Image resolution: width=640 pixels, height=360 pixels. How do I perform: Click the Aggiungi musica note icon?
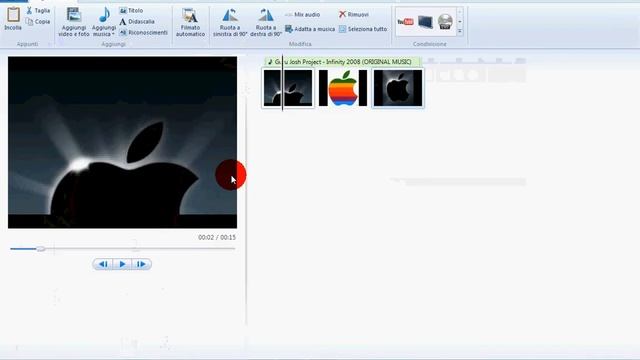coord(104,15)
